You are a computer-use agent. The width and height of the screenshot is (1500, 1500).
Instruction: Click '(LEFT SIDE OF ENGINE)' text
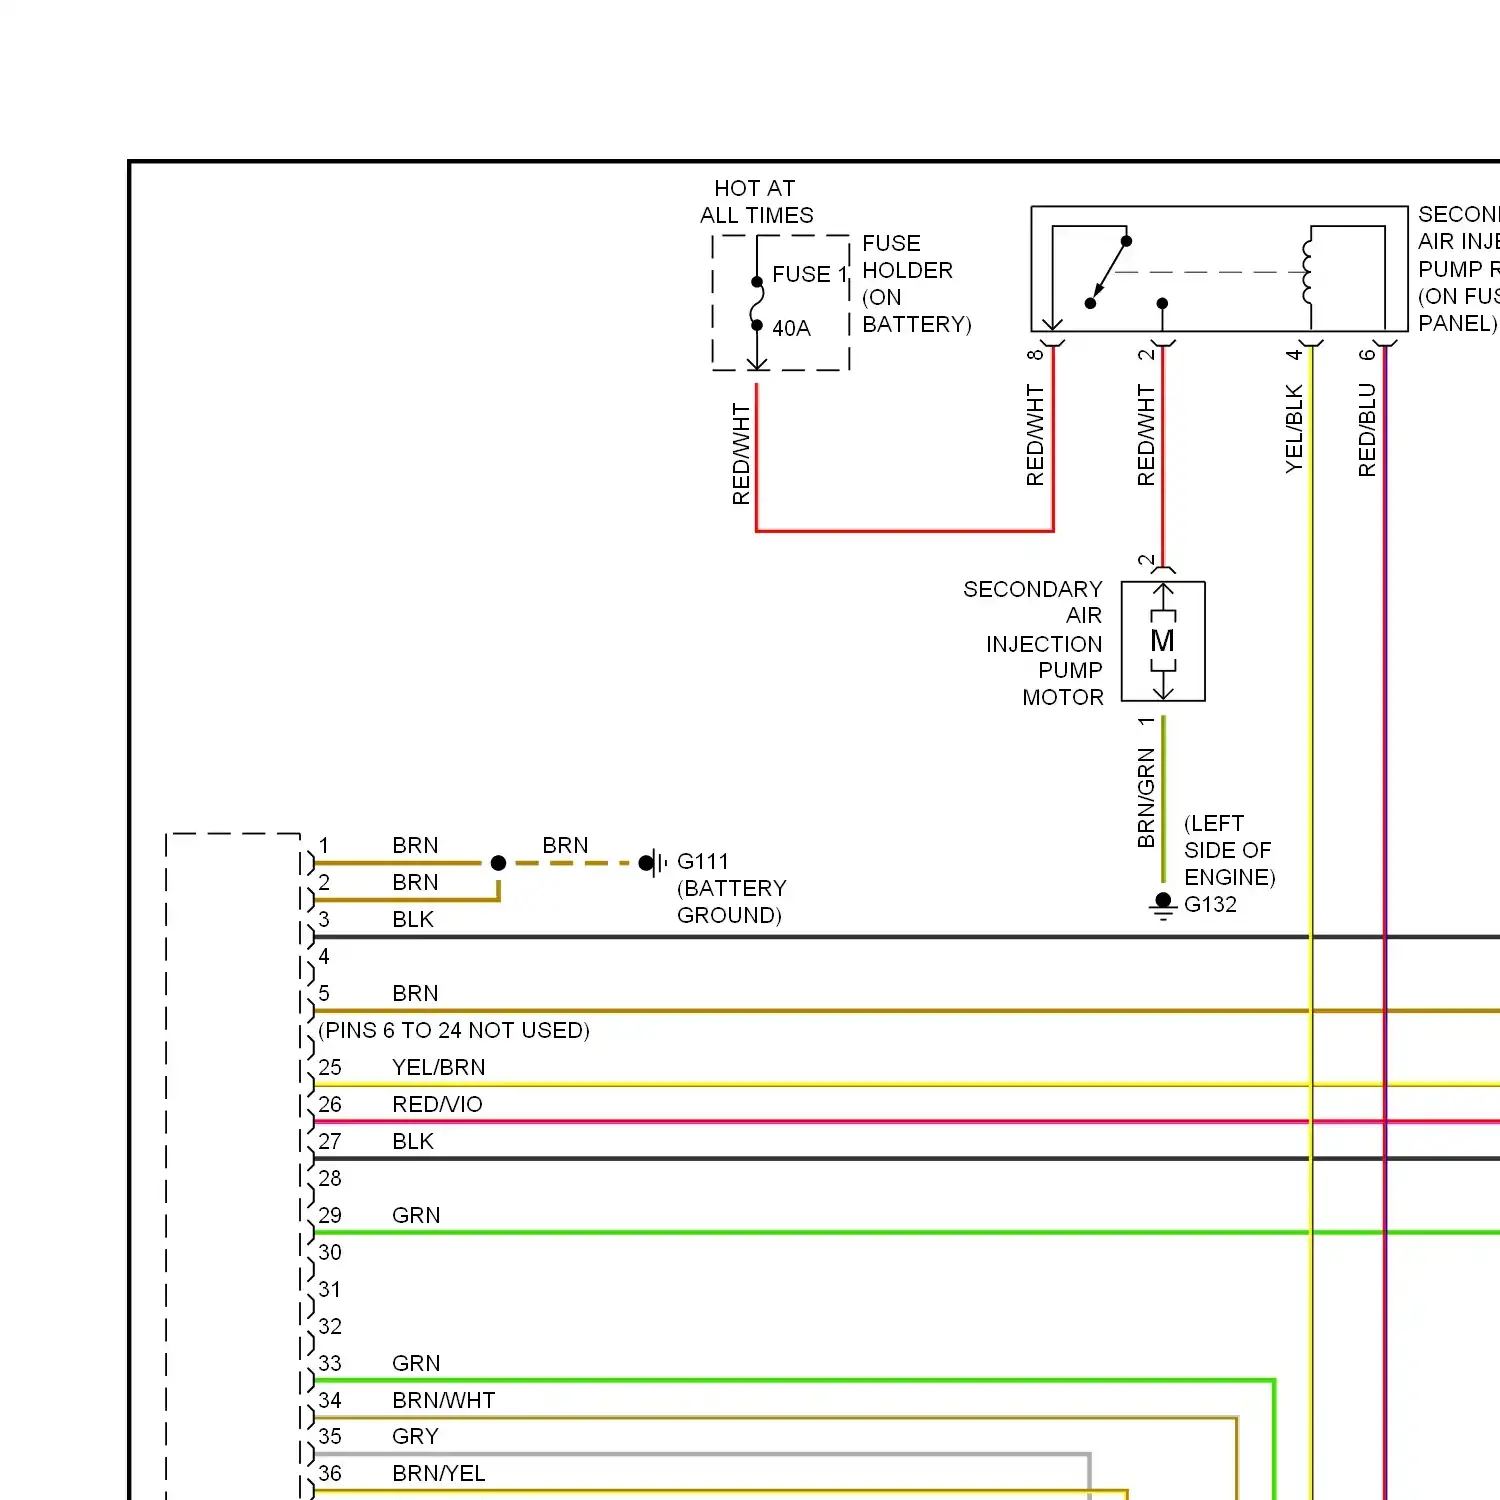(1229, 850)
